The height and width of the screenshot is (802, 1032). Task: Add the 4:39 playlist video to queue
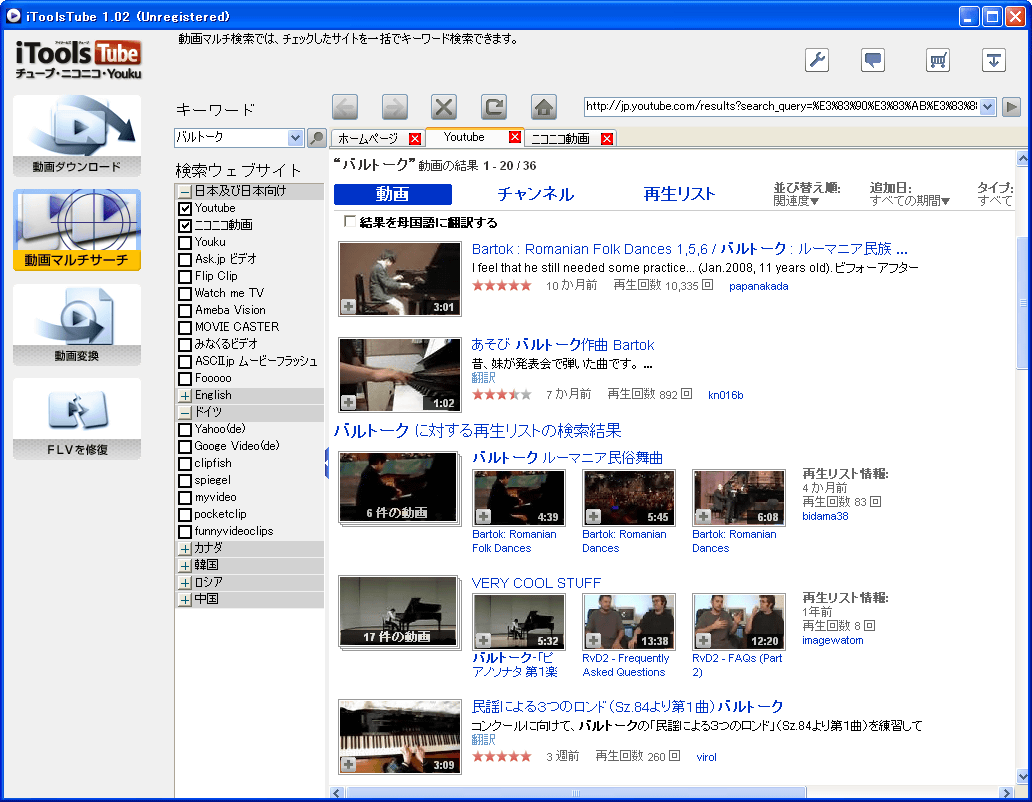[483, 516]
